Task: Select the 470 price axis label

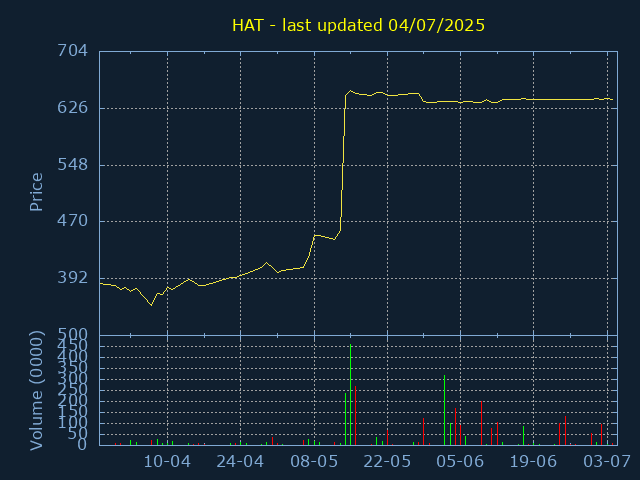Action: [x=72, y=221]
